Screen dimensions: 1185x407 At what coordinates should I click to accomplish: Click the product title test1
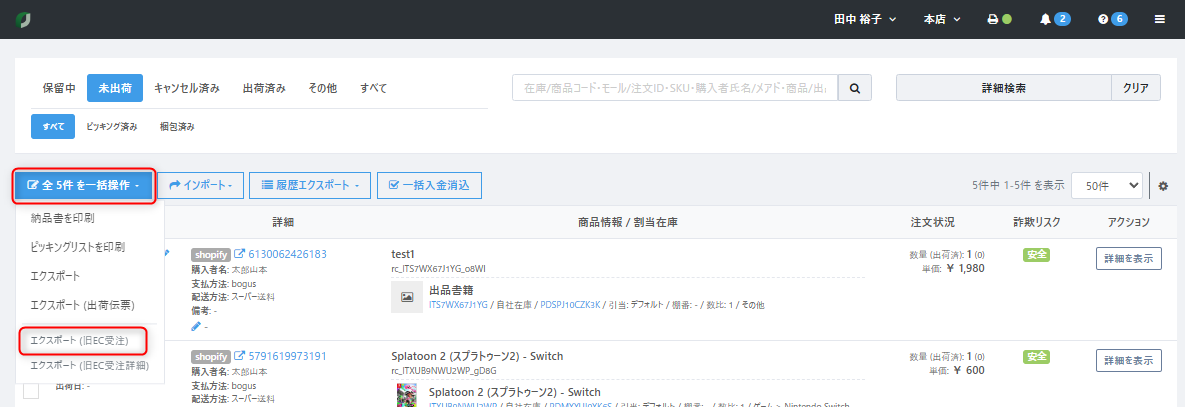point(404,254)
